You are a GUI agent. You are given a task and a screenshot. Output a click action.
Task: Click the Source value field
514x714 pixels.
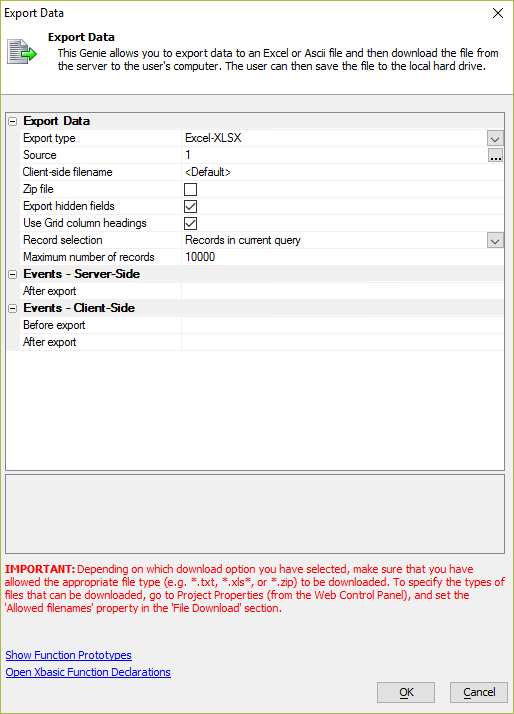click(334, 155)
